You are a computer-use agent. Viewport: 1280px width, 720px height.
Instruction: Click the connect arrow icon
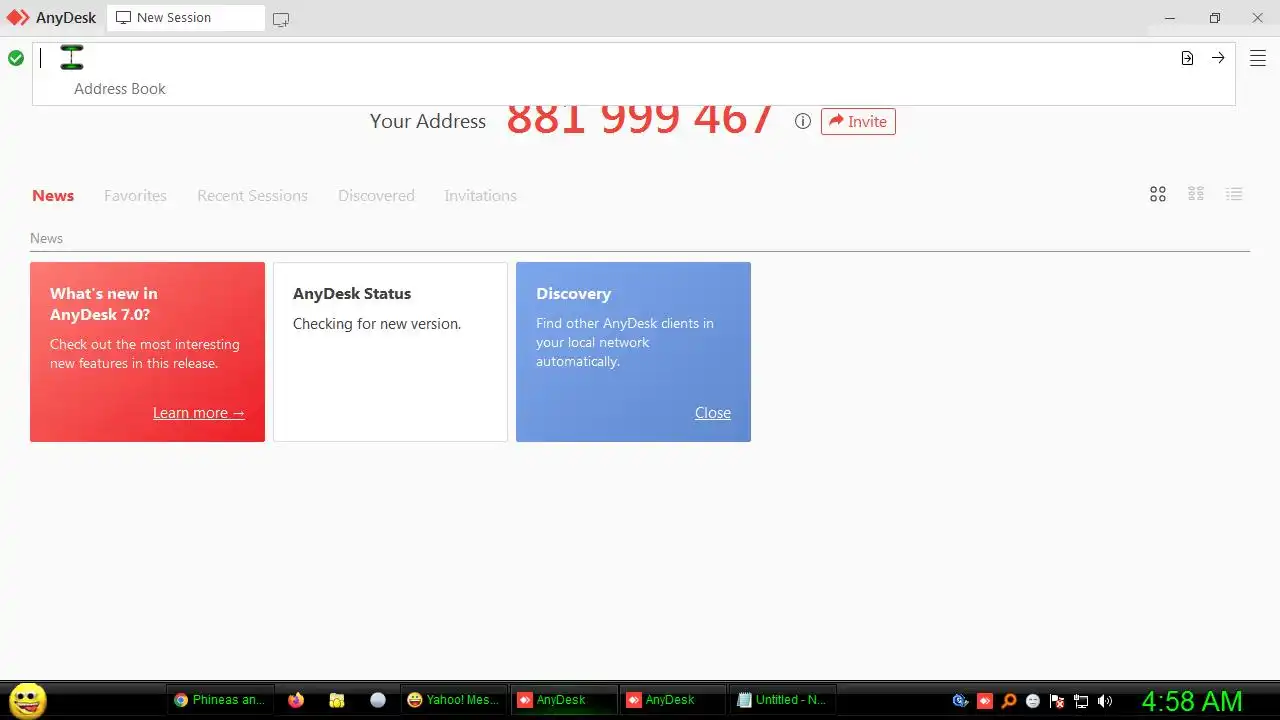[1218, 58]
